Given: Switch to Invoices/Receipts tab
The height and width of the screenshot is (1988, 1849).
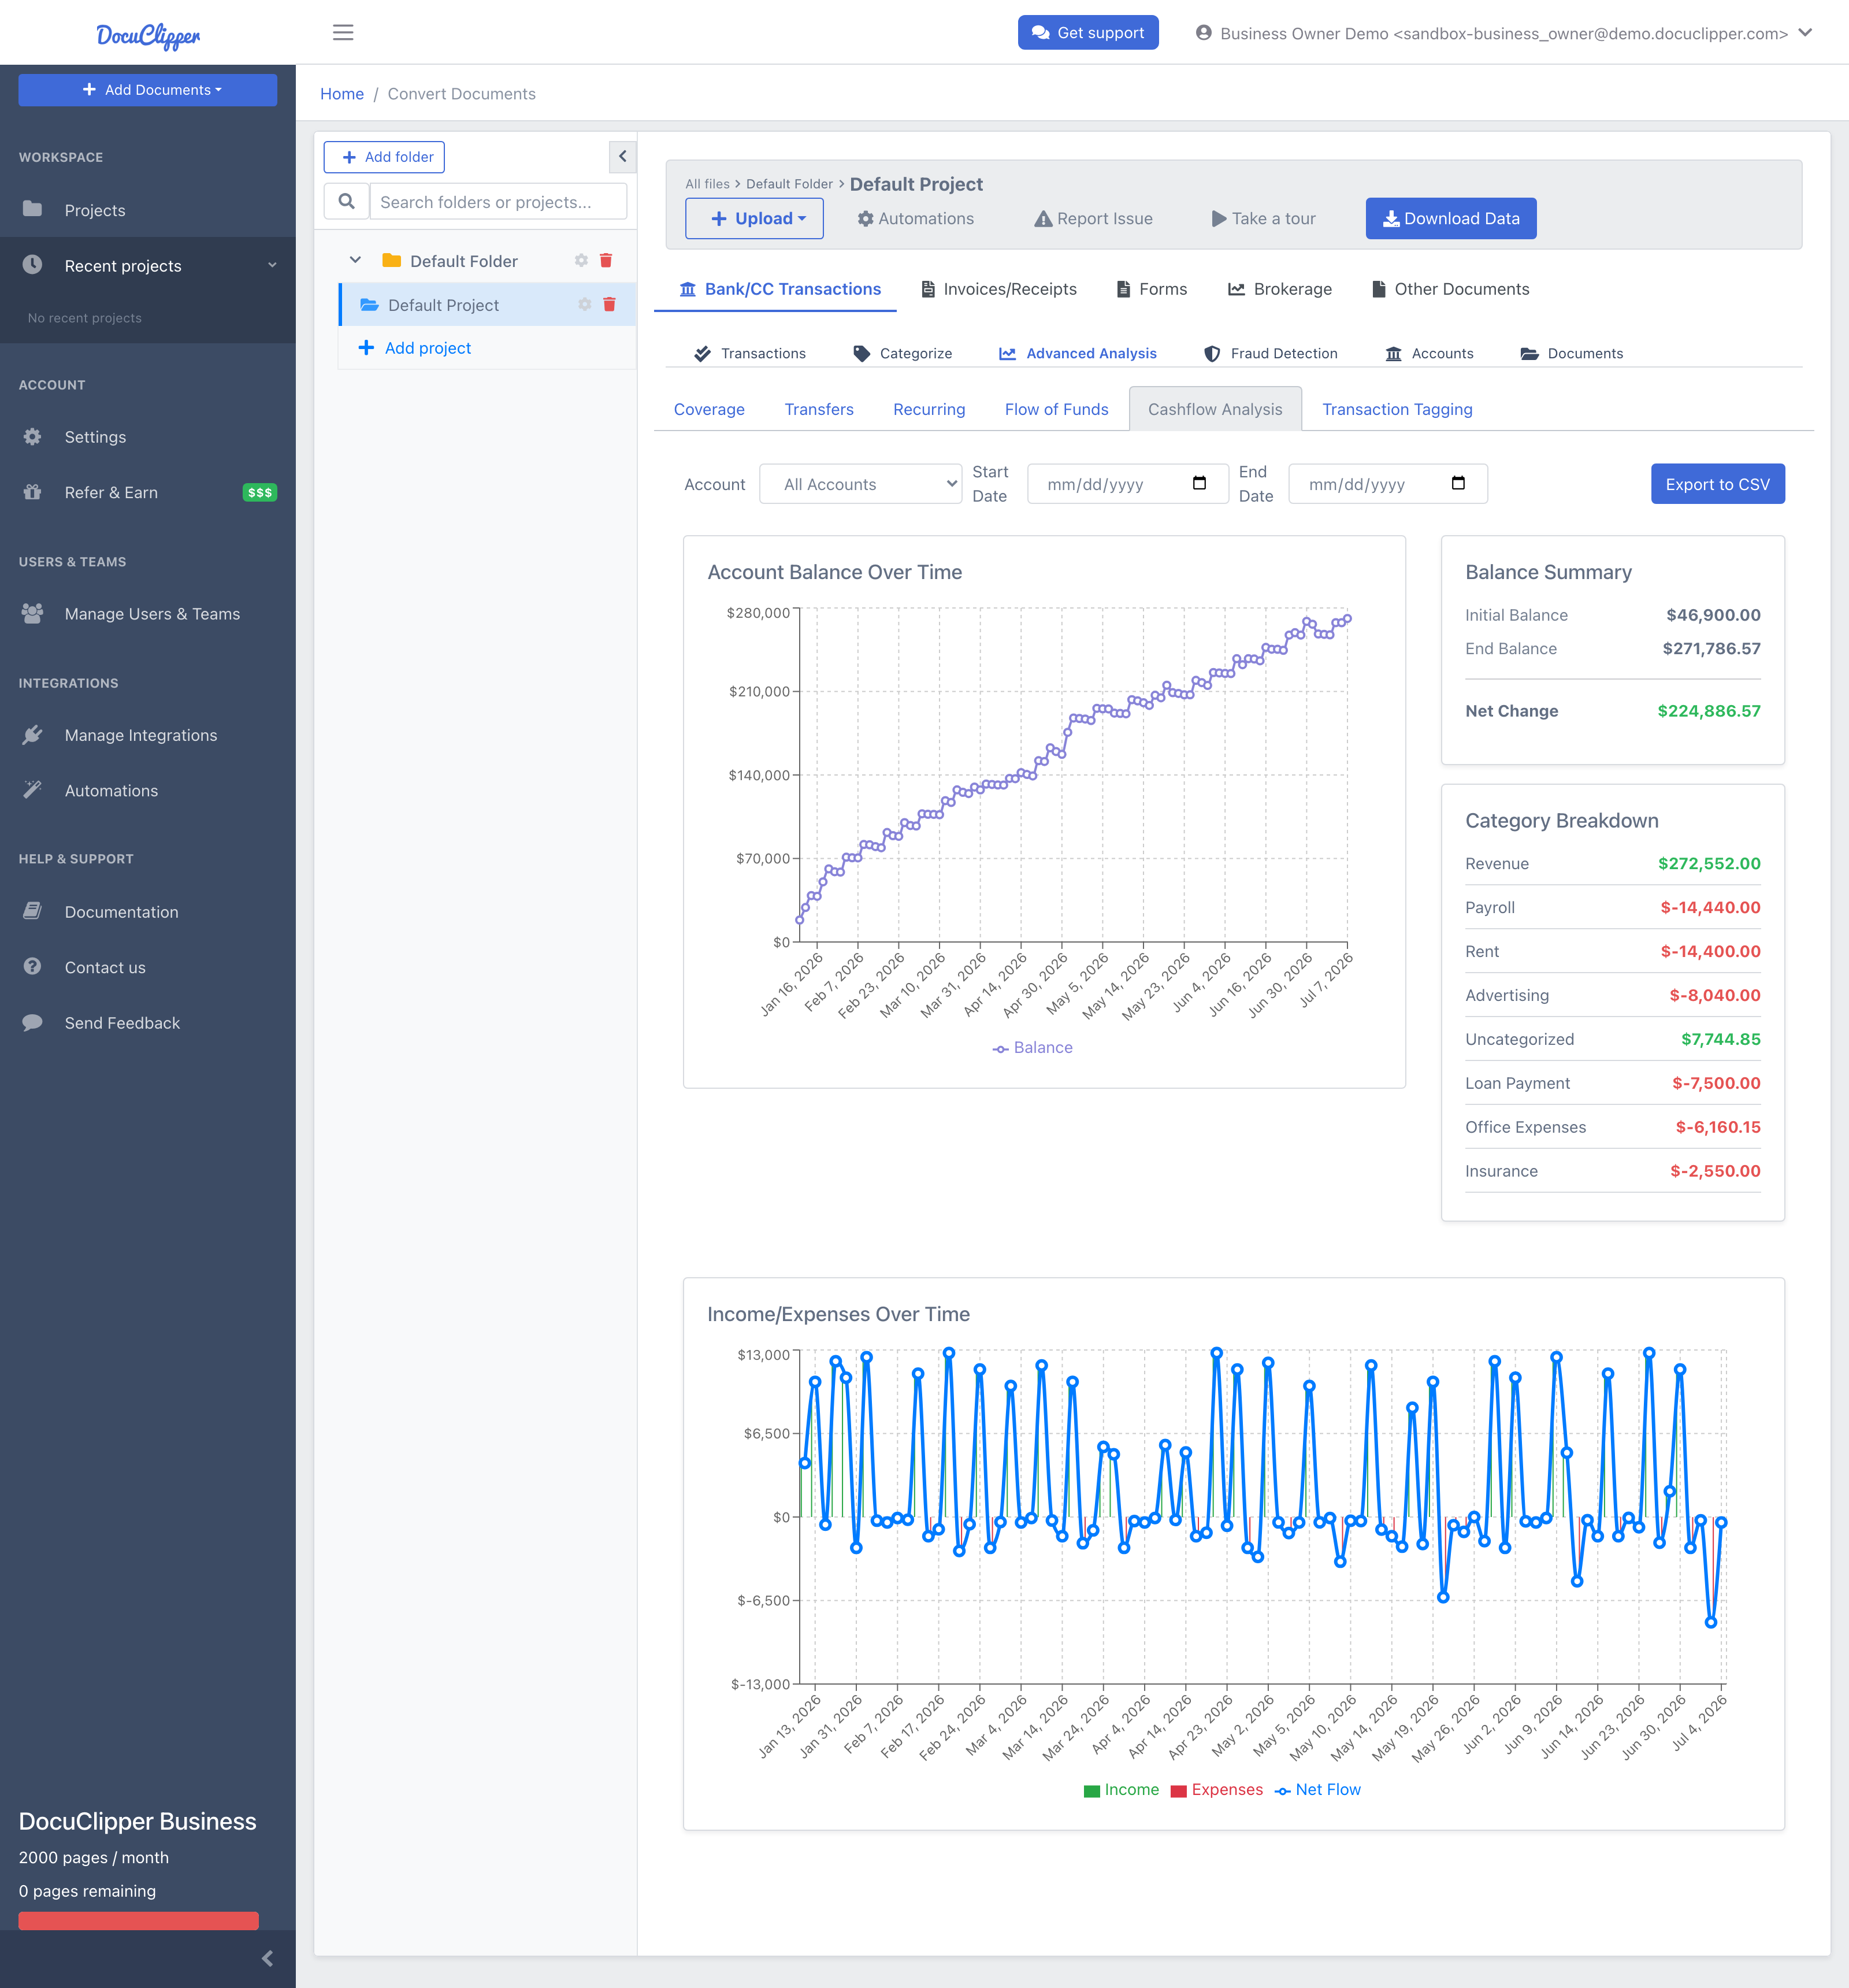Looking at the screenshot, I should tap(998, 289).
